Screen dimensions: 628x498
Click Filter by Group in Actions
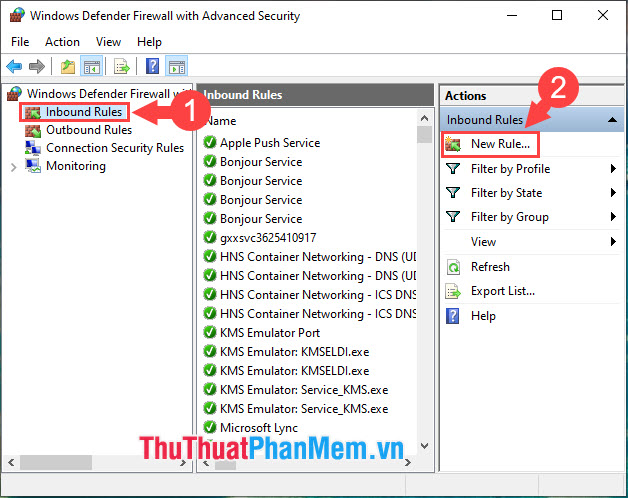tap(509, 217)
